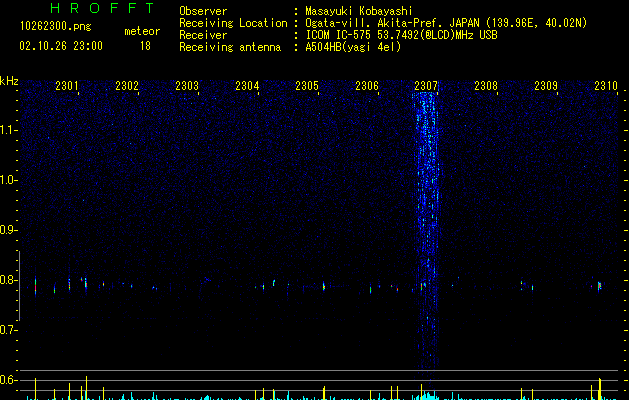Click the ICOM IC-575 receiver text

tap(401, 35)
